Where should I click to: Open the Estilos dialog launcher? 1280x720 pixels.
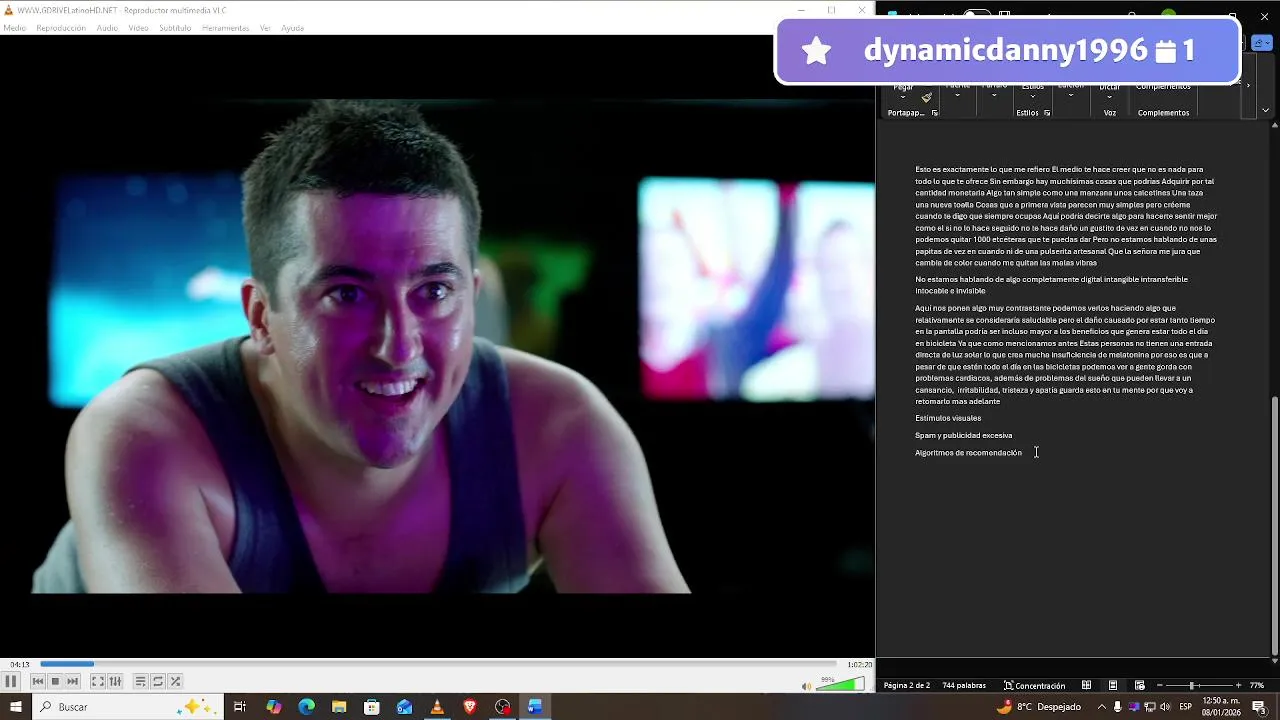click(x=1047, y=113)
